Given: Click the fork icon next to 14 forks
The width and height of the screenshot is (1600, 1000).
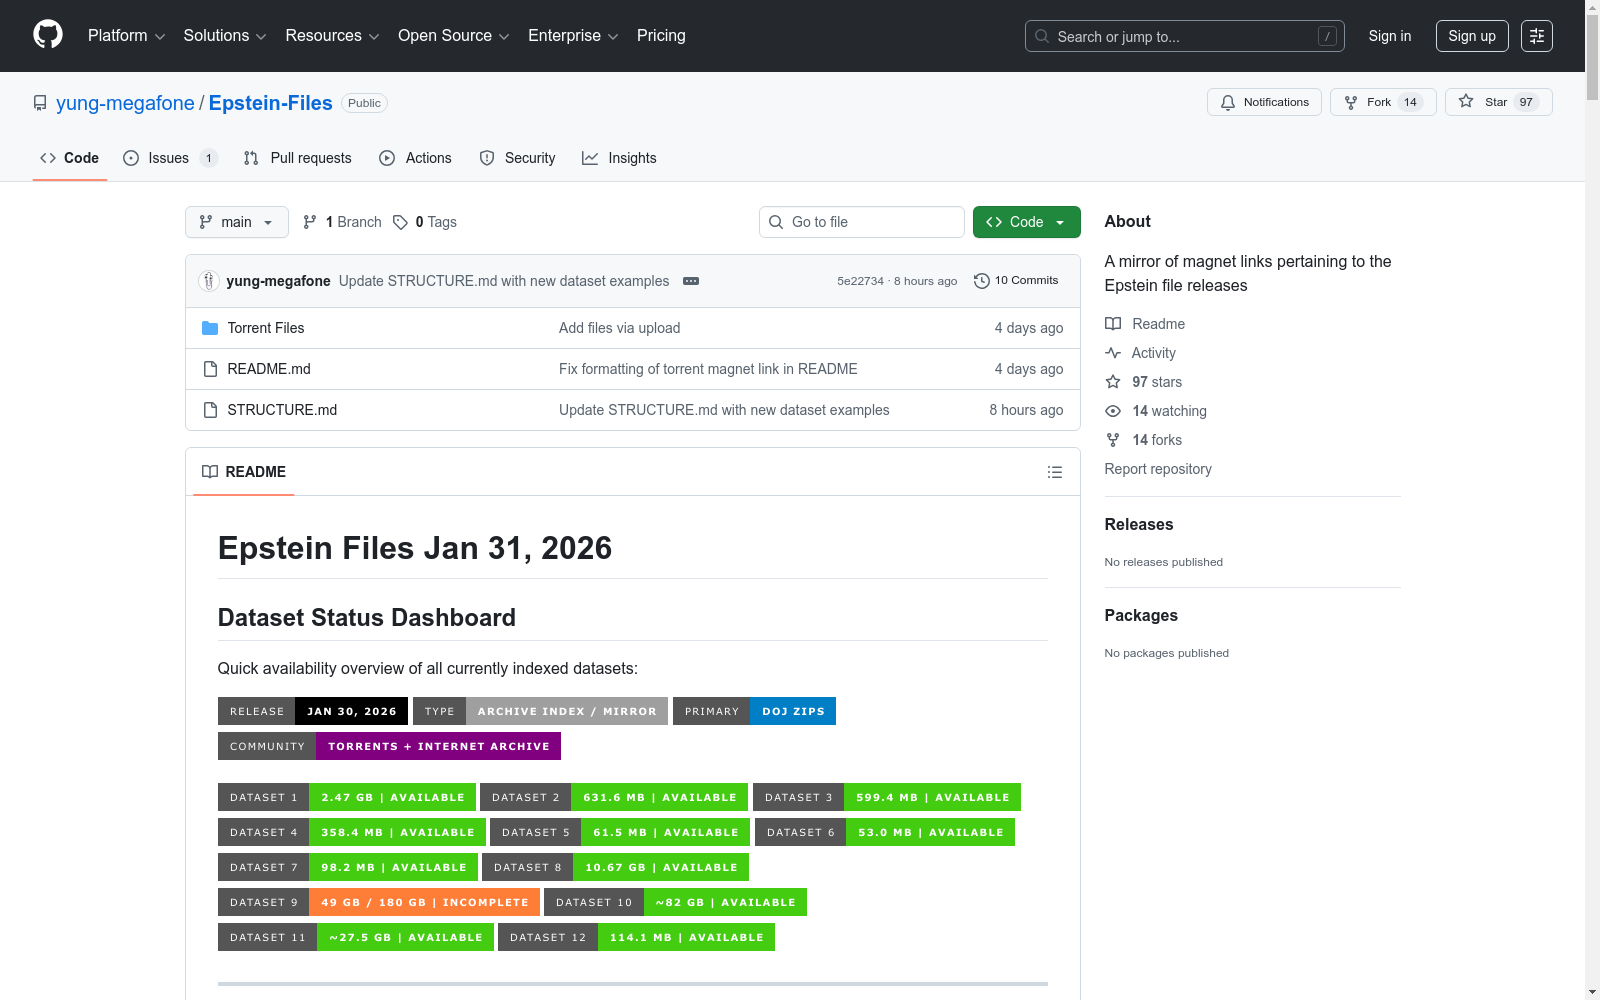Looking at the screenshot, I should coord(1113,440).
